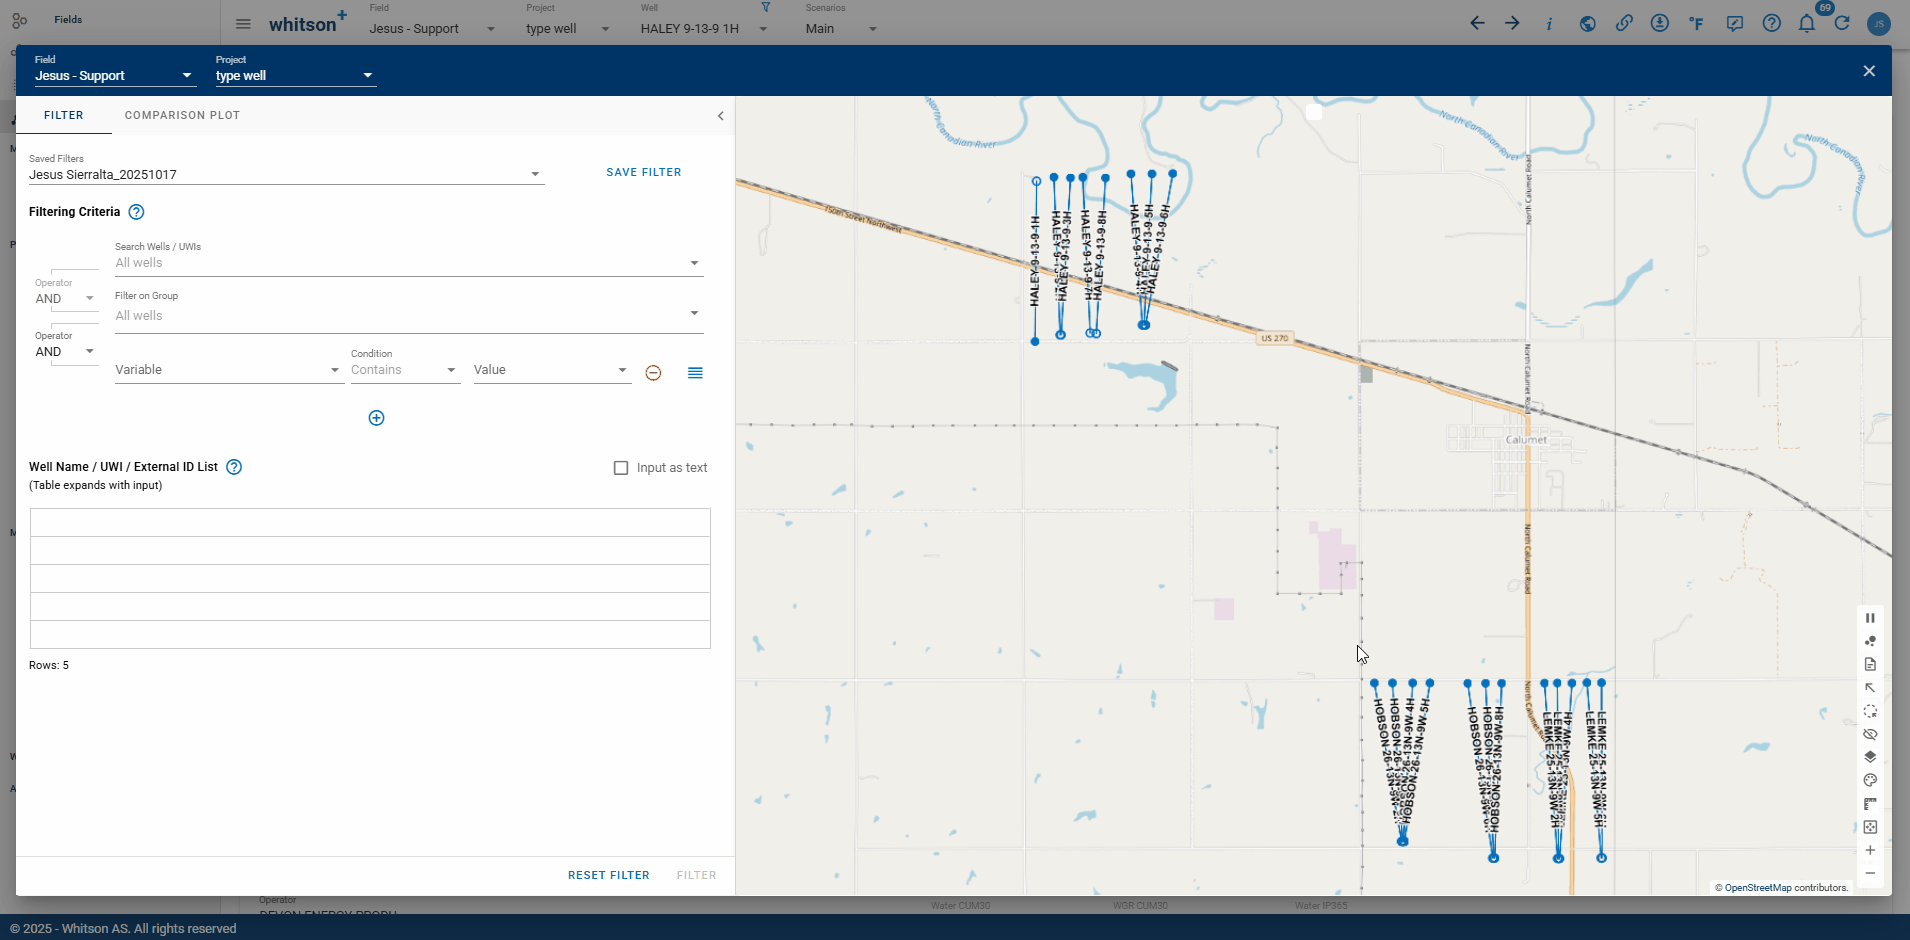Click the Save Filter button
The image size is (1910, 940).
click(643, 172)
